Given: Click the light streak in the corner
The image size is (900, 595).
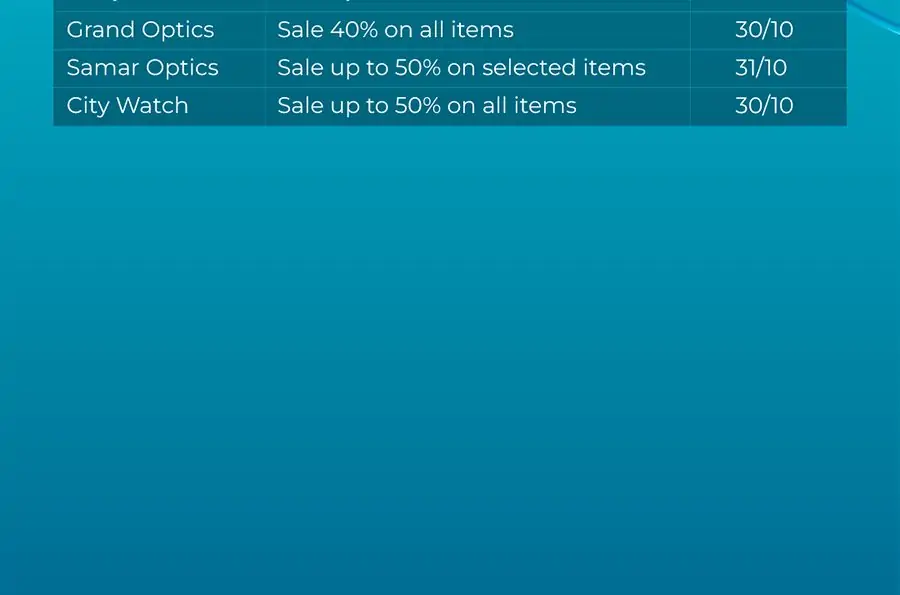Looking at the screenshot, I should pyautogui.click(x=875, y=16).
